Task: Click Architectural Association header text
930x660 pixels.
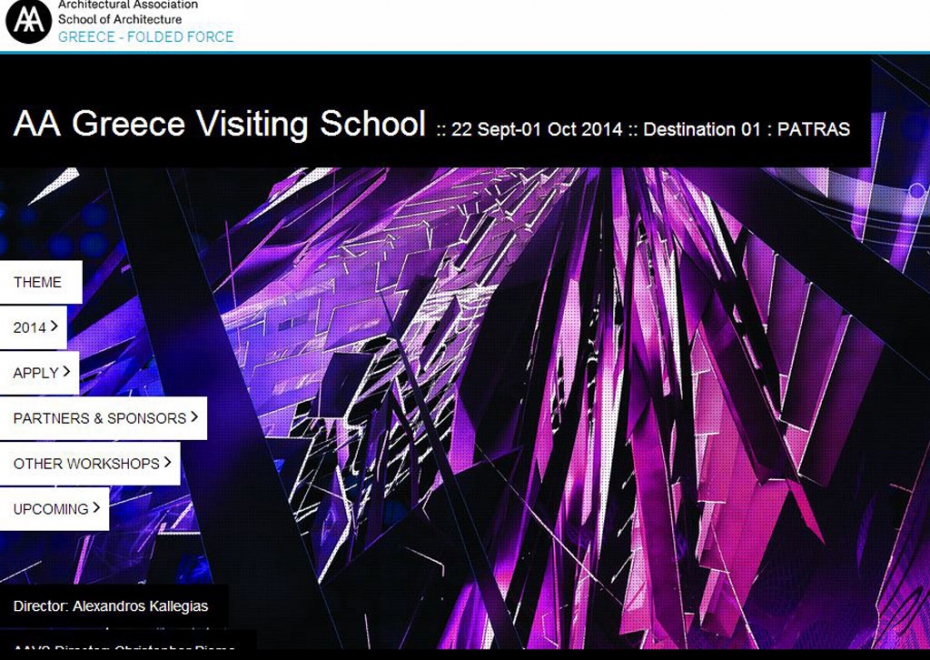Action: (128, 5)
